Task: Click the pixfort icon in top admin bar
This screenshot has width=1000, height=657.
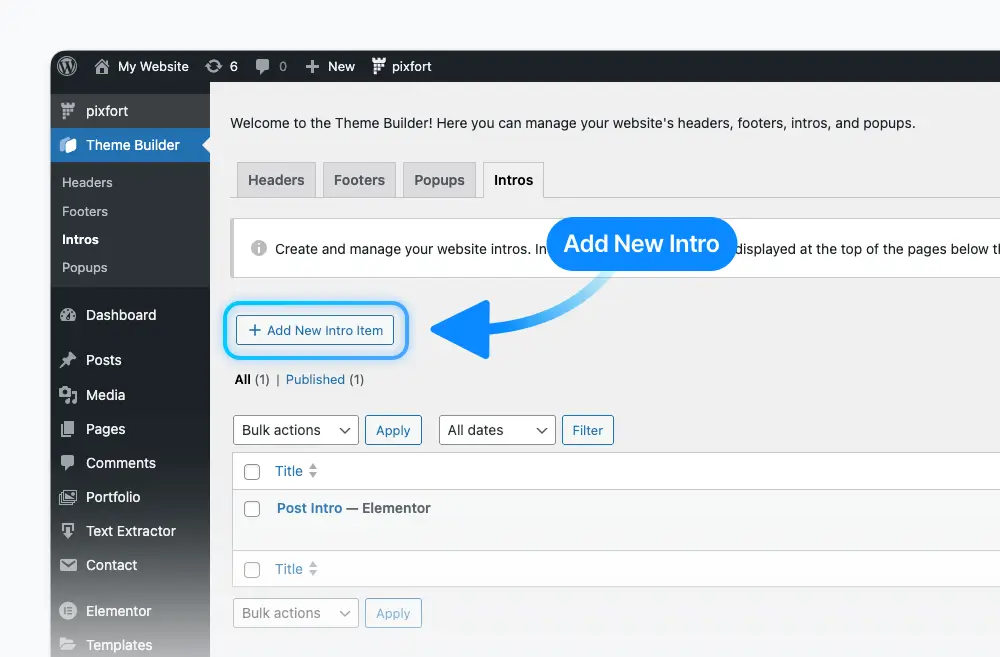Action: (x=379, y=66)
